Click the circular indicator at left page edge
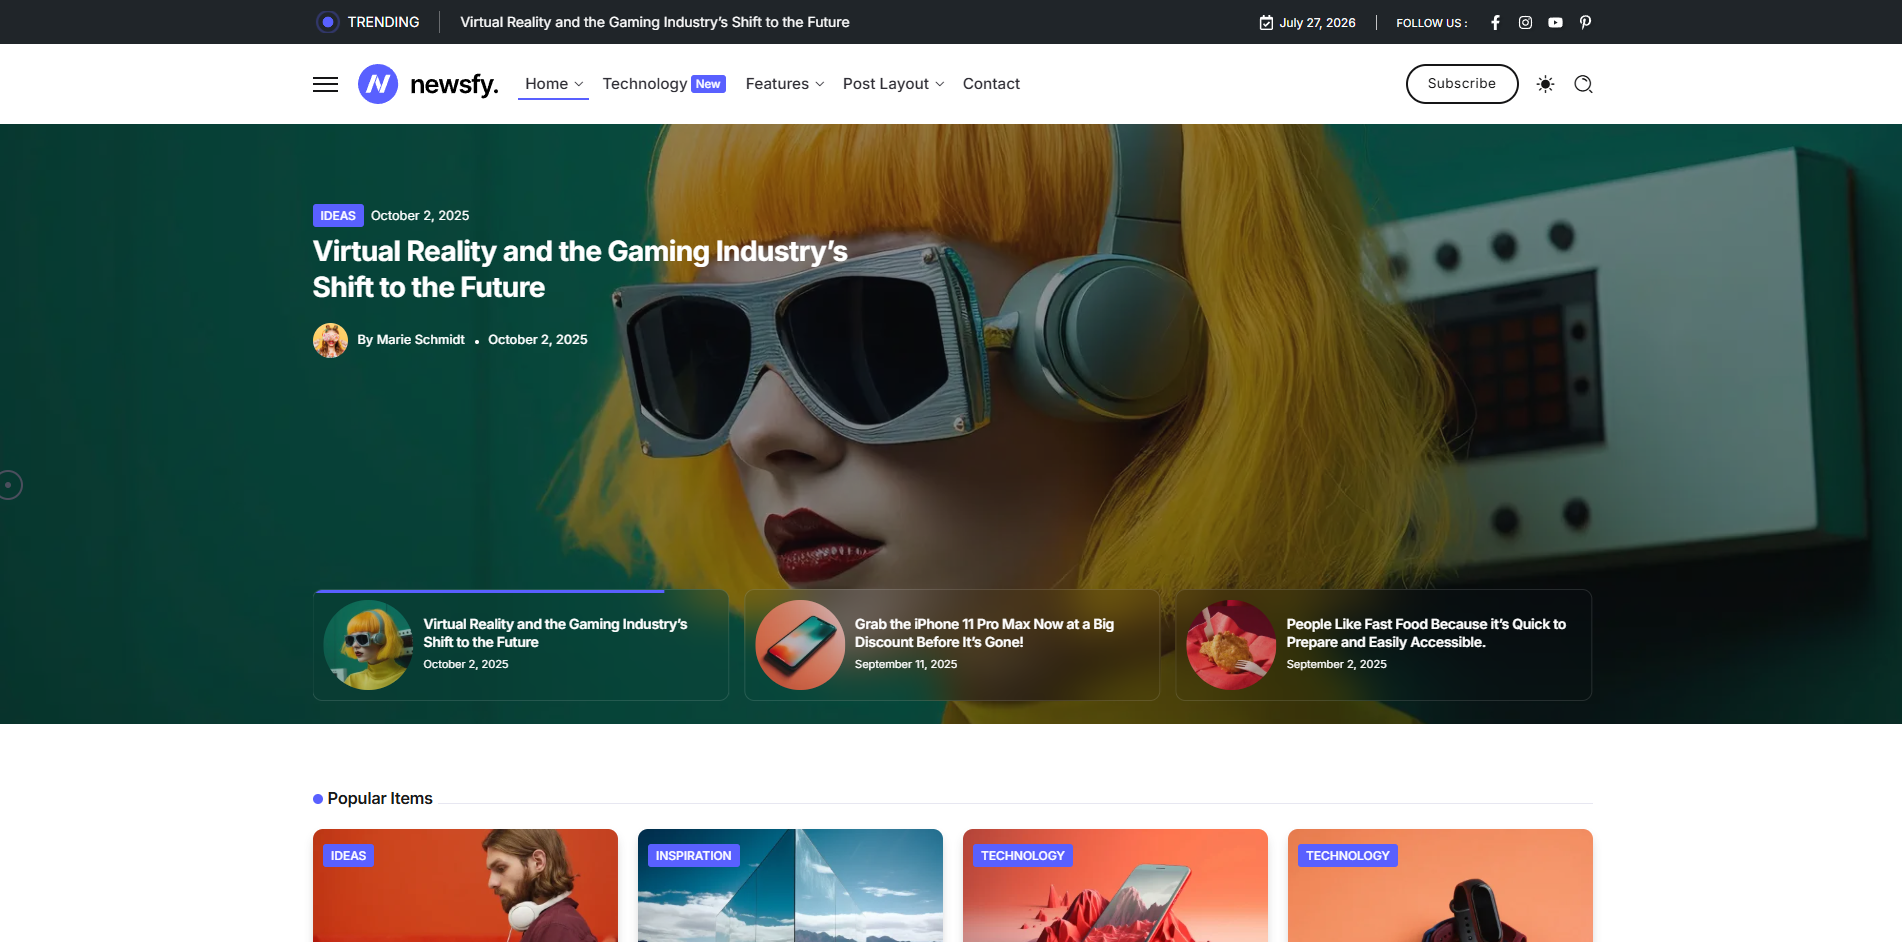Viewport: 1902px width, 942px height. [9, 485]
